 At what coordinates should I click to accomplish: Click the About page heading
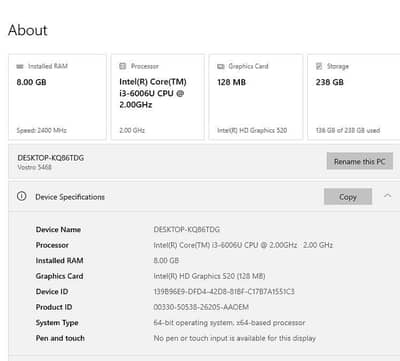click(x=28, y=30)
